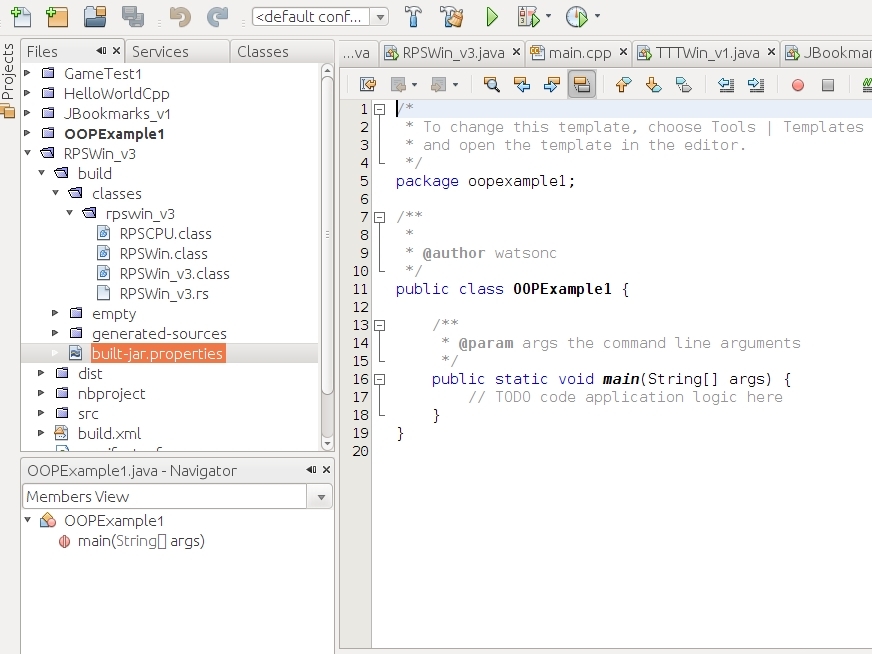This screenshot has height=654, width=872.
Task: Click Toggle Bookmark icon
Action: tap(683, 85)
